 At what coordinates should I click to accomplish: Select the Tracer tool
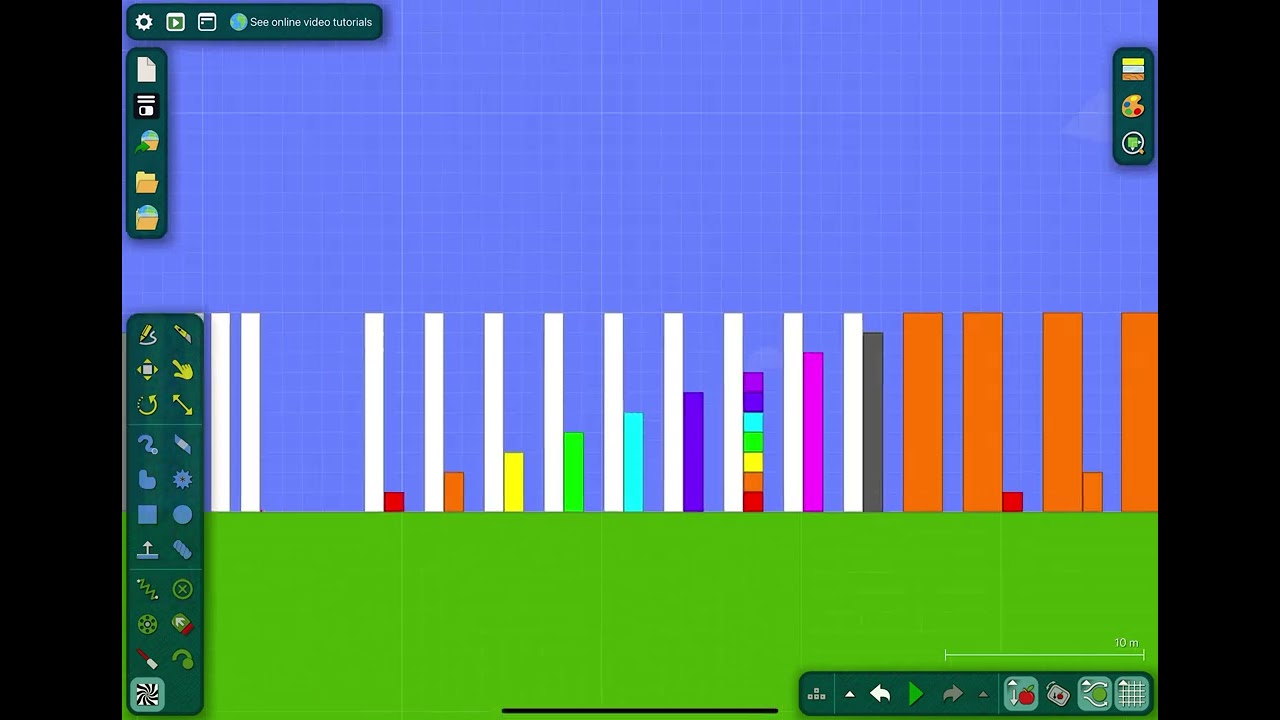[182, 659]
